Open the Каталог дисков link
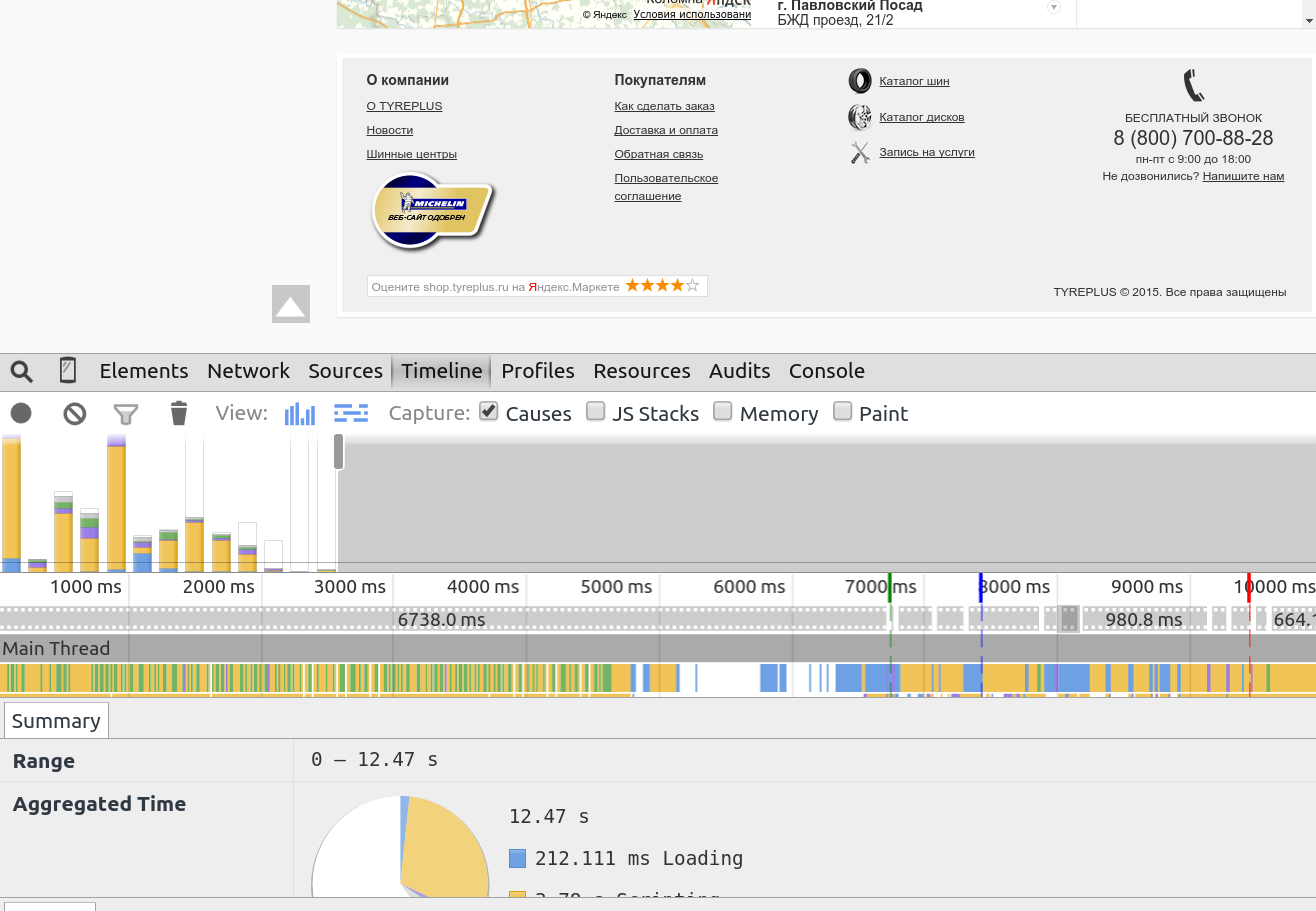The height and width of the screenshot is (911, 1316). 922,117
